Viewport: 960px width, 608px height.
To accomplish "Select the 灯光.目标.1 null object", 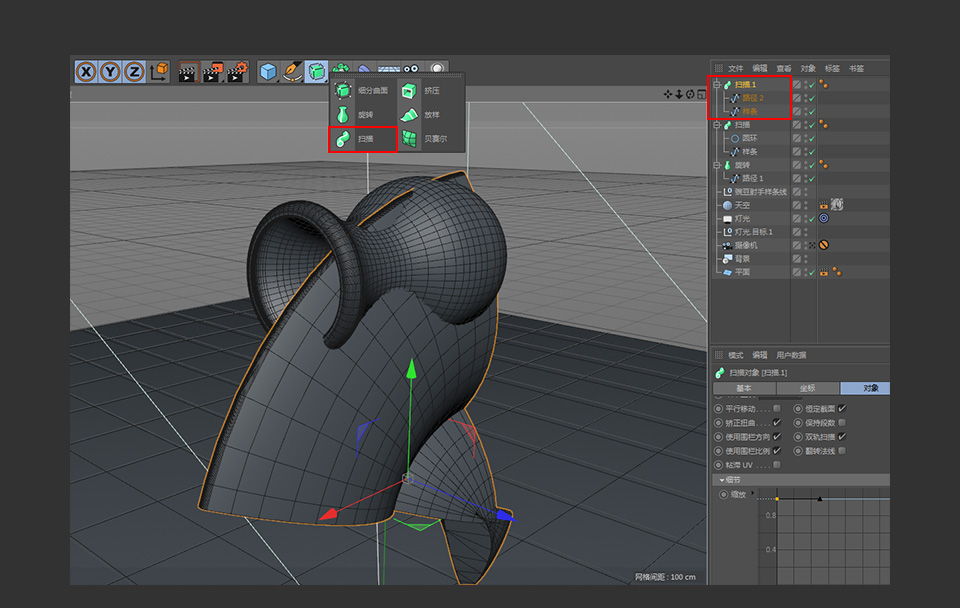I will 753,233.
